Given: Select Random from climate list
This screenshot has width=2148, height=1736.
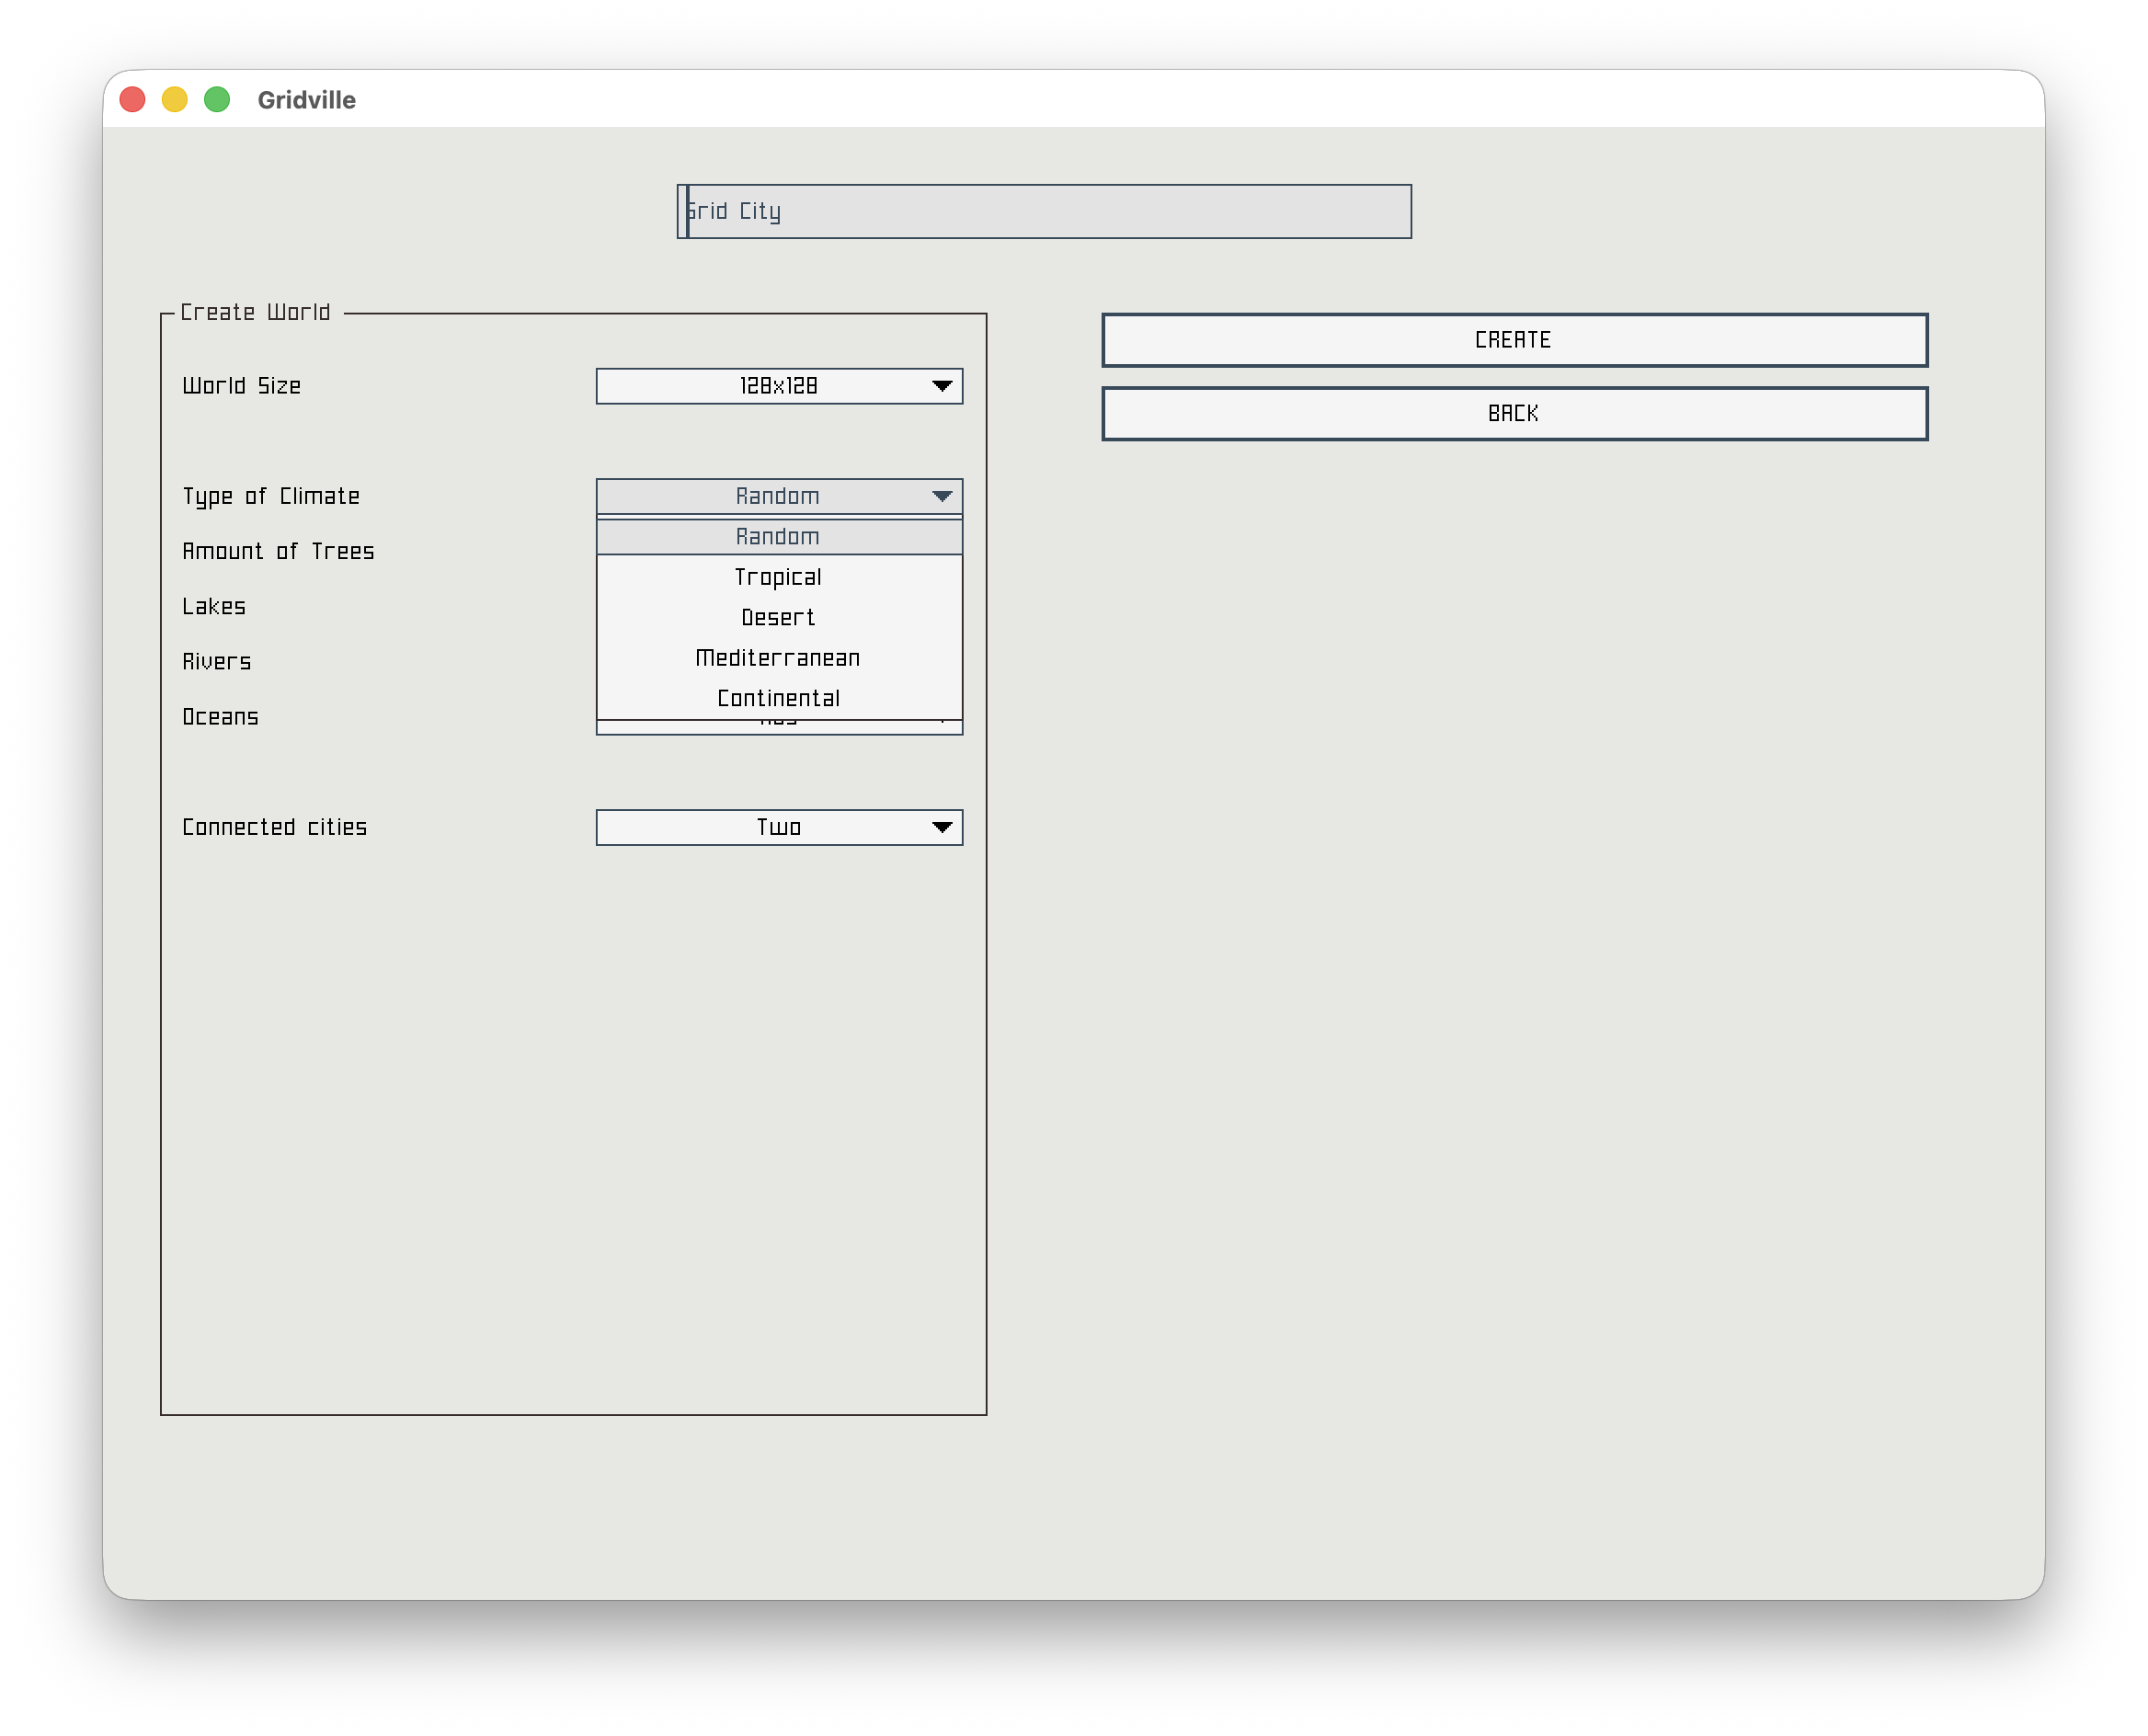Looking at the screenshot, I should click(779, 537).
